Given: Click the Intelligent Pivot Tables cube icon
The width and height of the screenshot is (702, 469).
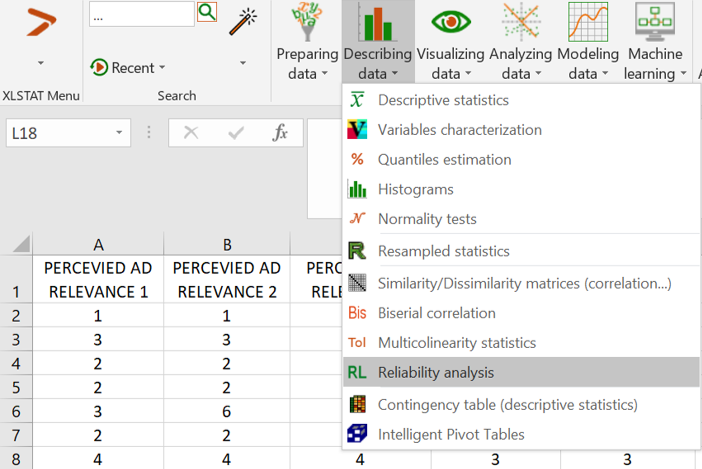Looking at the screenshot, I should pyautogui.click(x=357, y=434).
